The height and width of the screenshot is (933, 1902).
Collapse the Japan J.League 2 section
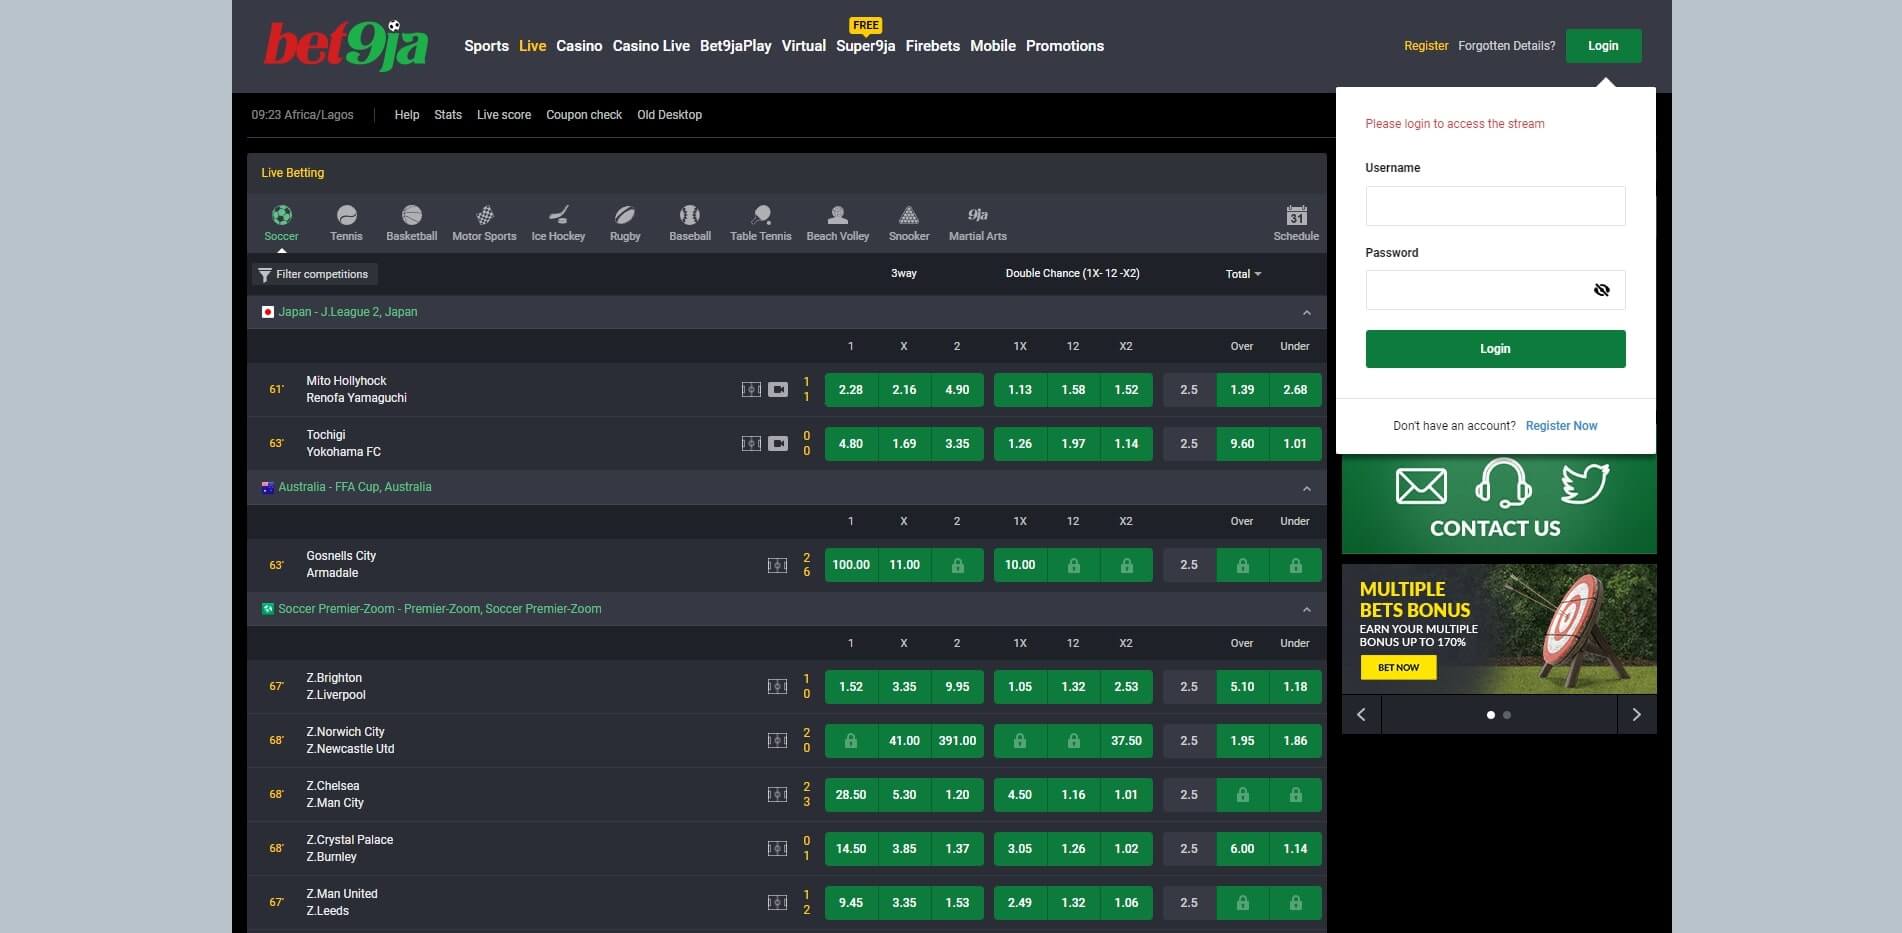[1305, 311]
